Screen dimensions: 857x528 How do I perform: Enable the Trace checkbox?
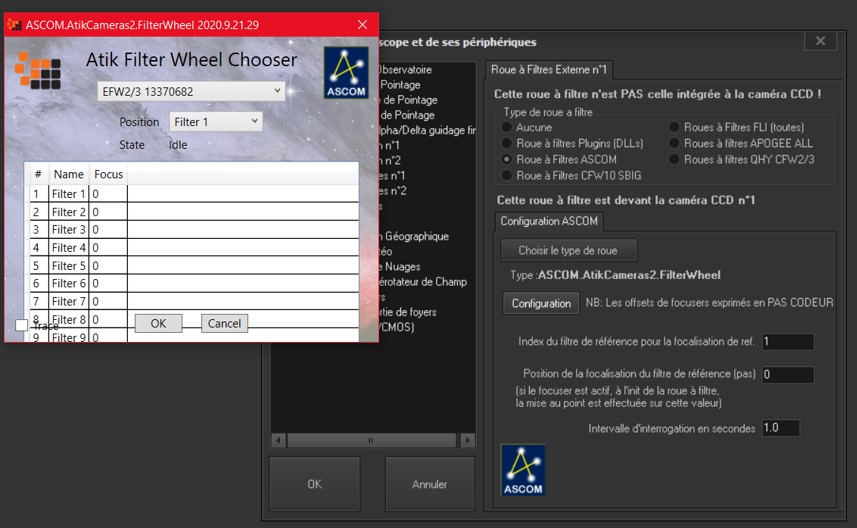click(x=21, y=325)
